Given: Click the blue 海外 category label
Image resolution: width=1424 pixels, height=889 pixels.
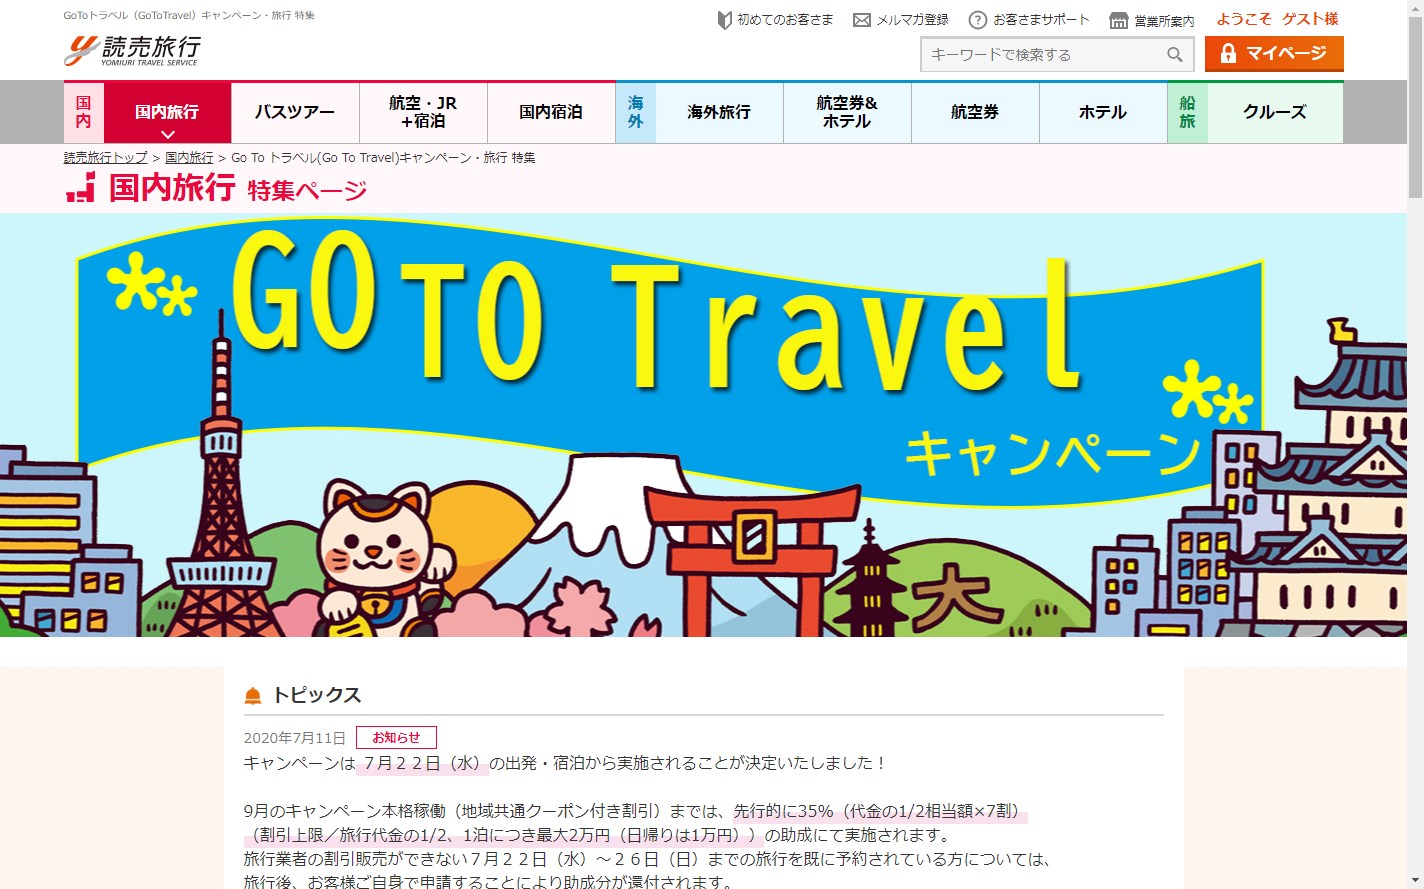Looking at the screenshot, I should click(636, 112).
